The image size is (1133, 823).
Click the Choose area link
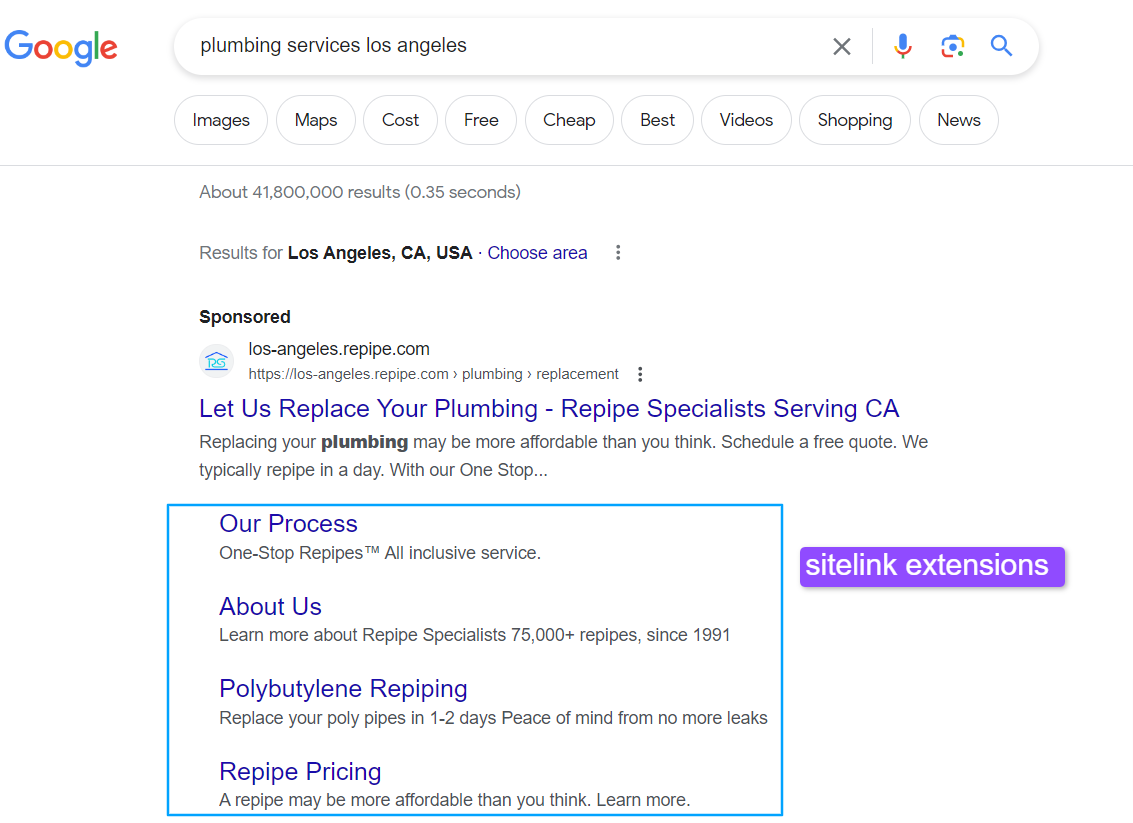(537, 253)
